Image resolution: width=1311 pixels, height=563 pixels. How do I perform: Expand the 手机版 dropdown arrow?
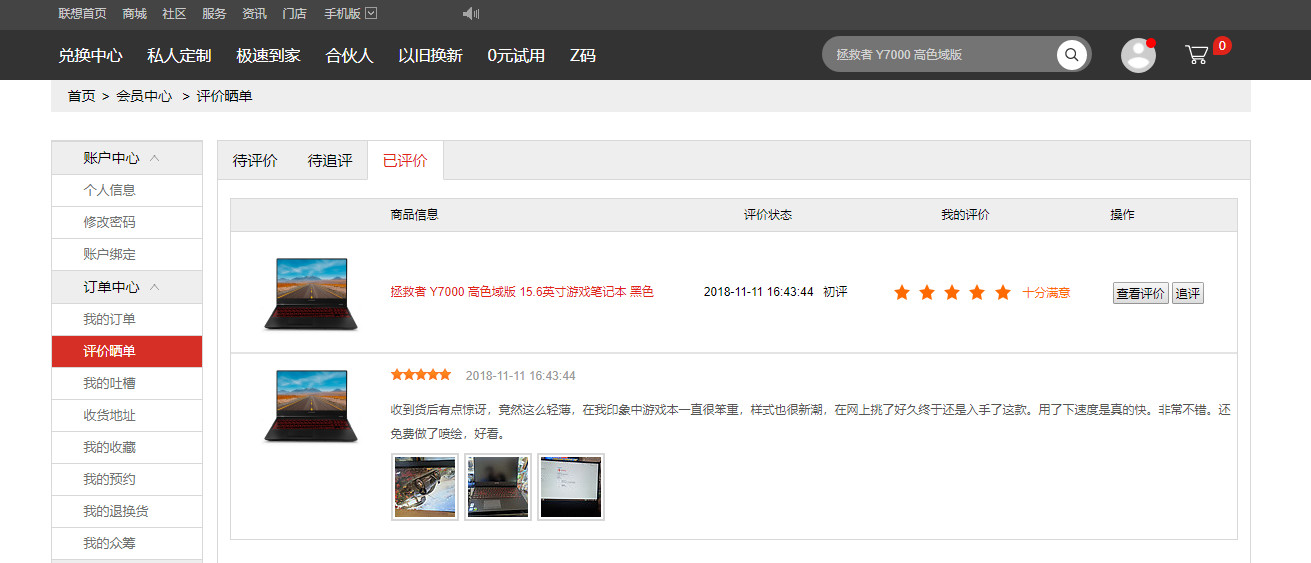(371, 14)
